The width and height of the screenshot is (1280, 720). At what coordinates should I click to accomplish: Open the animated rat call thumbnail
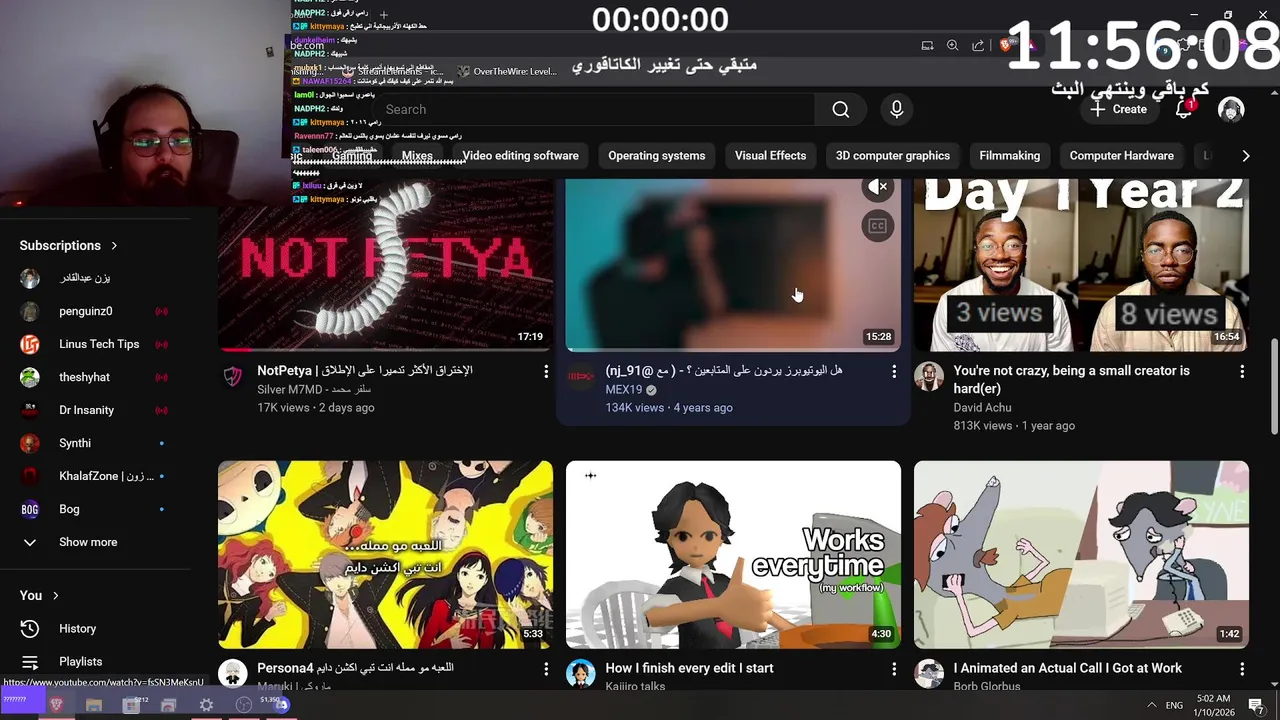[1081, 555]
